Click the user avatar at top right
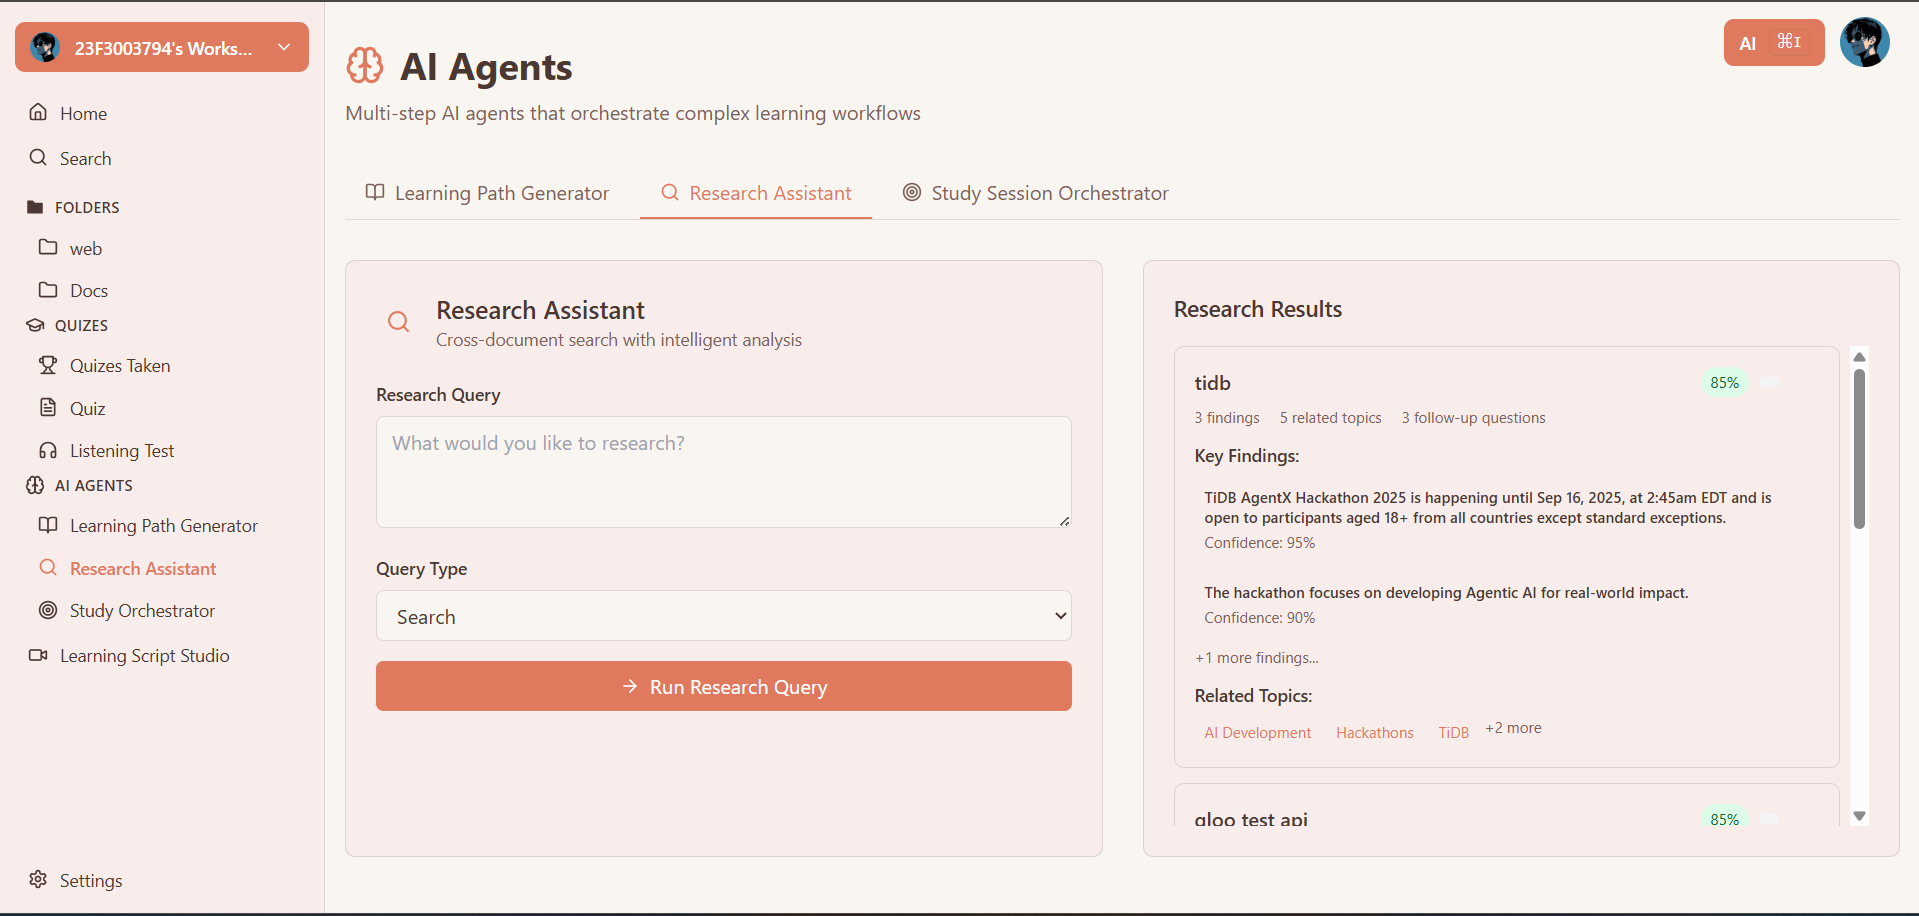1919x916 pixels. tap(1864, 43)
